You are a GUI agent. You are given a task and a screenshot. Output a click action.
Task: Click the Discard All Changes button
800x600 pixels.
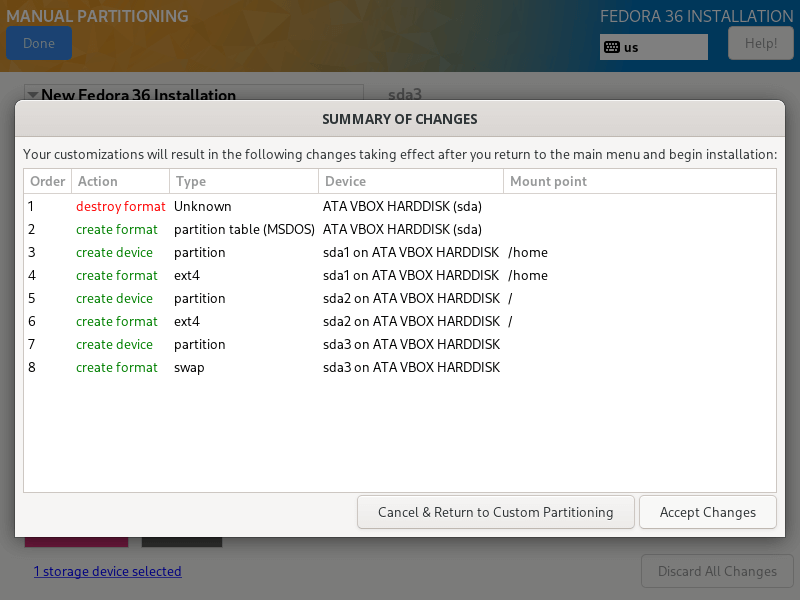(x=716, y=572)
